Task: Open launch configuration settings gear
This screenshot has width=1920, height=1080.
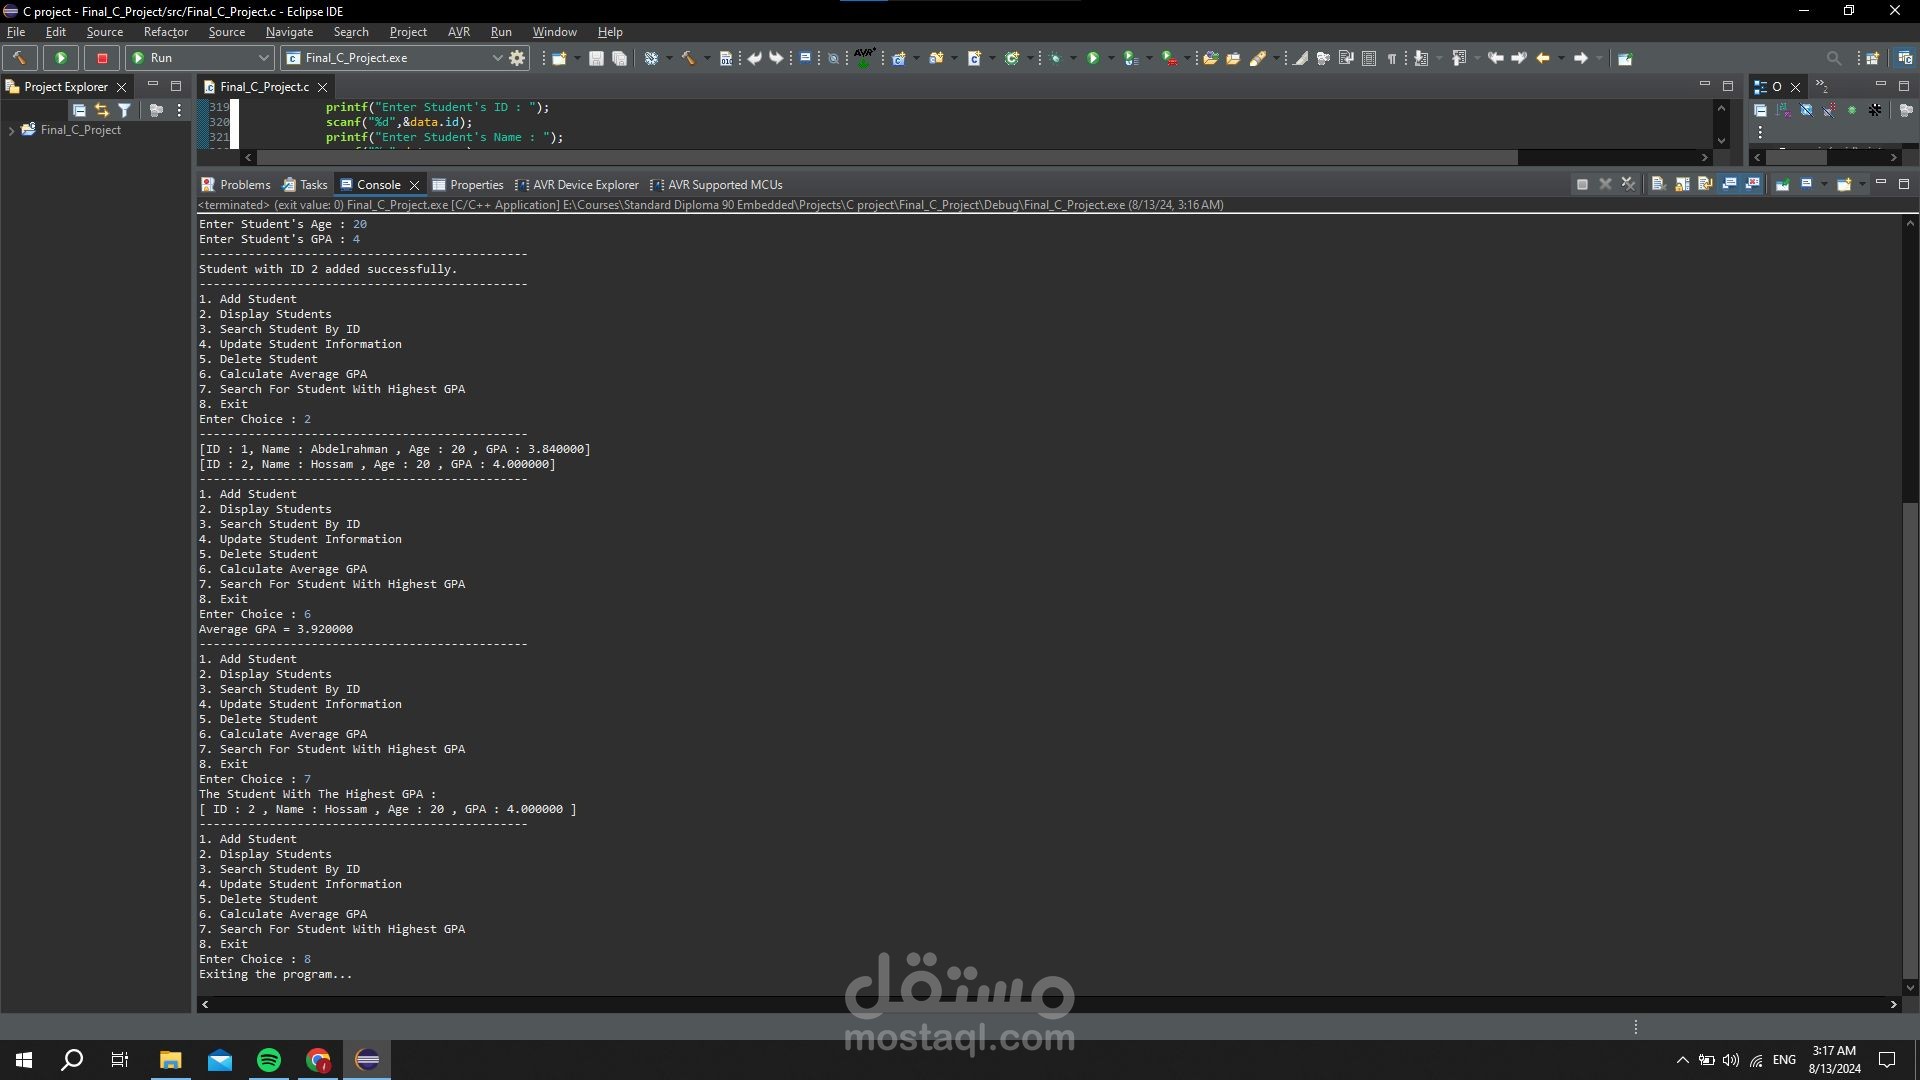Action: 517,58
